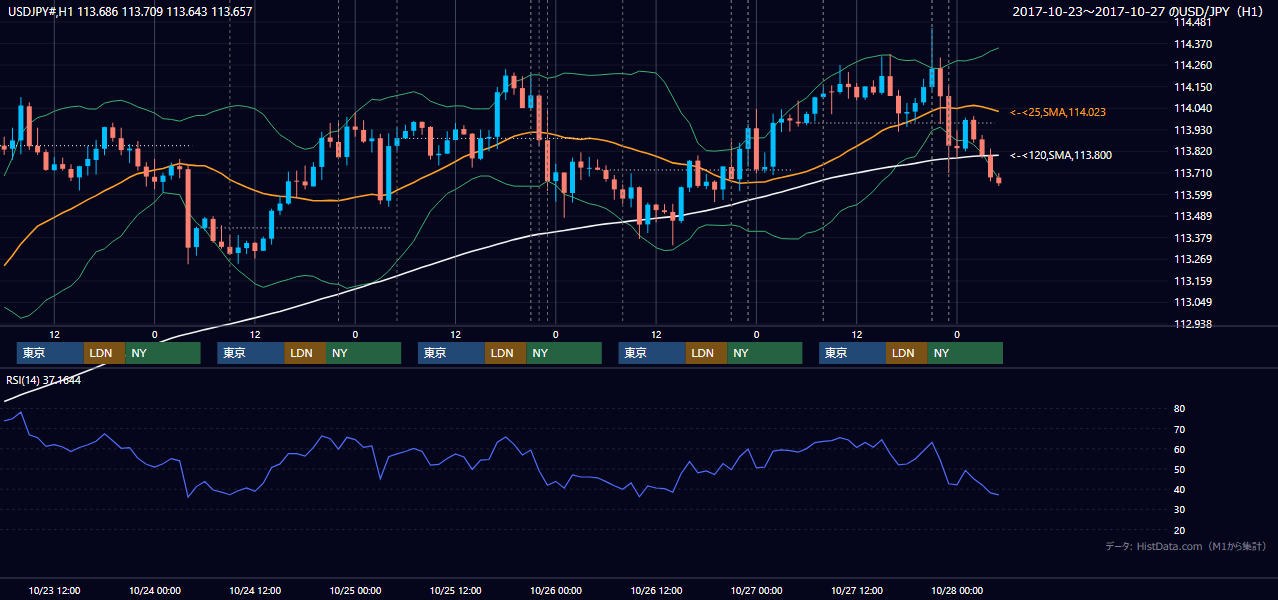This screenshot has width=1278, height=600.
Task: Click price level 114.370 on the axis
Action: [1192, 44]
